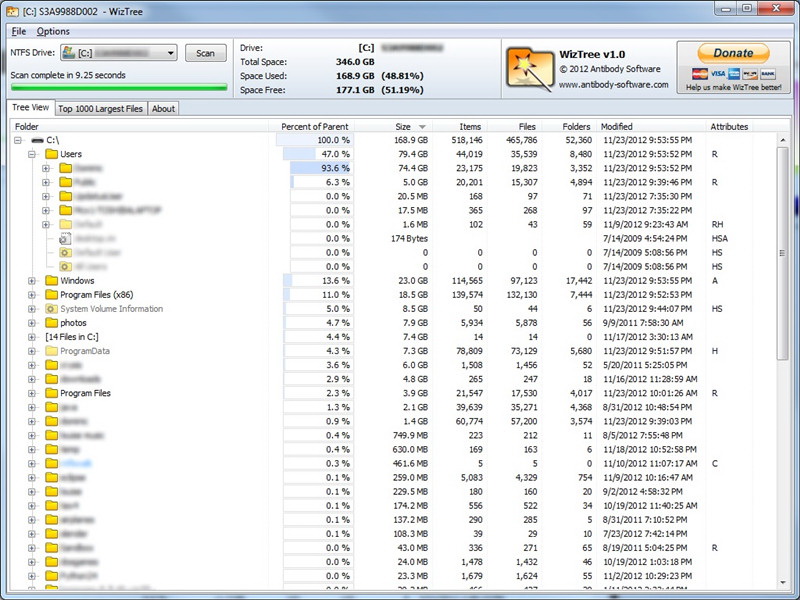Image resolution: width=800 pixels, height=600 pixels.
Task: Collapse the C:\ root node
Action: (18, 140)
